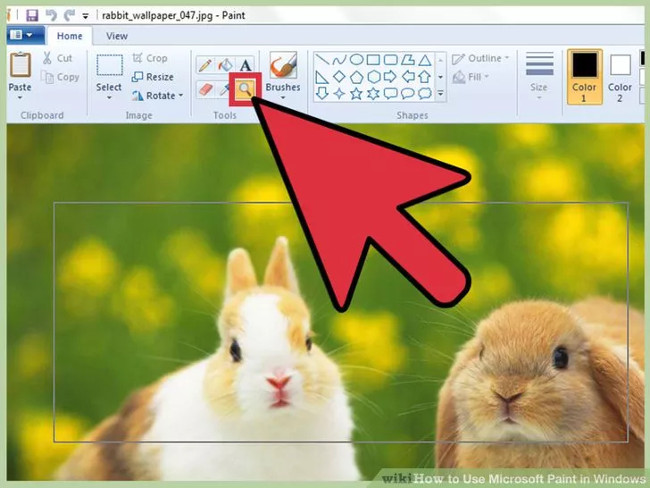Choose the Left arrow shape
This screenshot has width=650, height=488.
[408, 77]
